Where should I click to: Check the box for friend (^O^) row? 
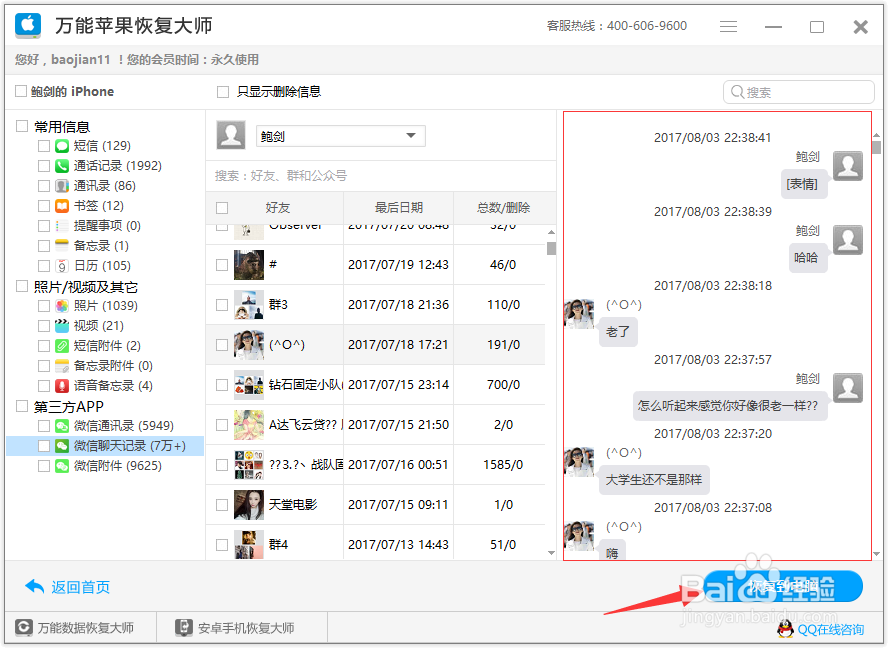coord(222,345)
